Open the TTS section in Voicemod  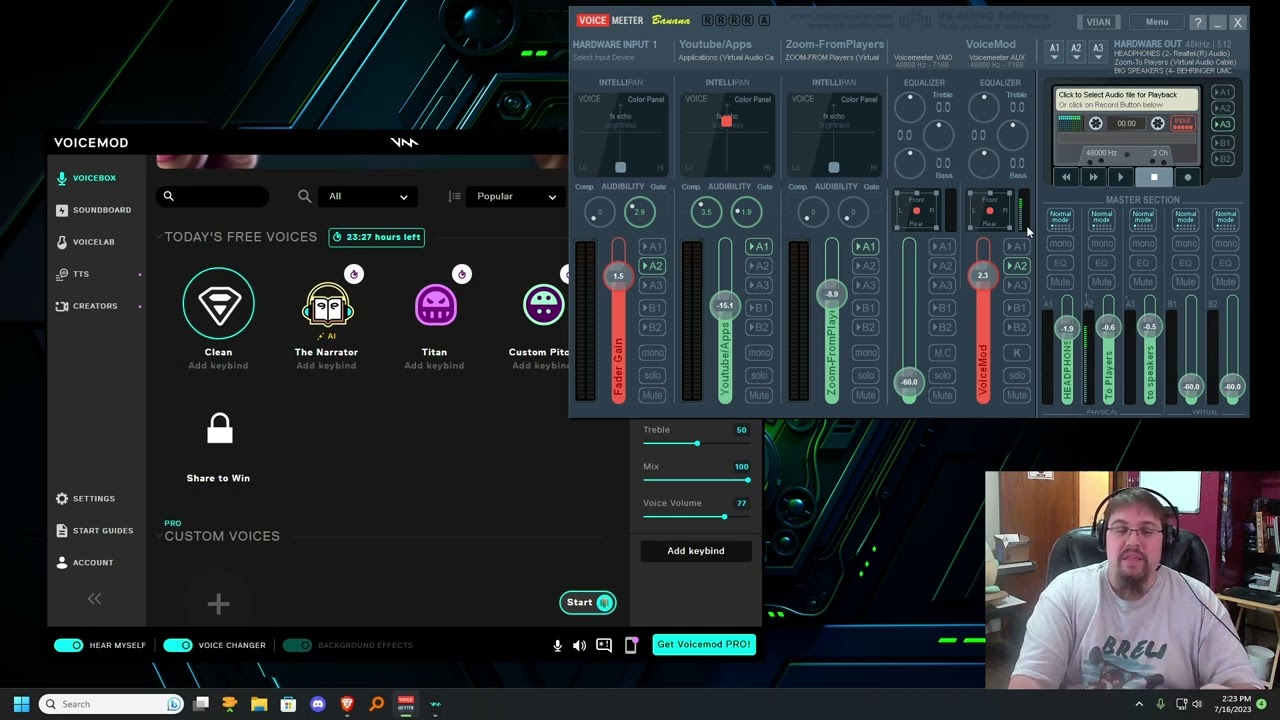click(73, 274)
